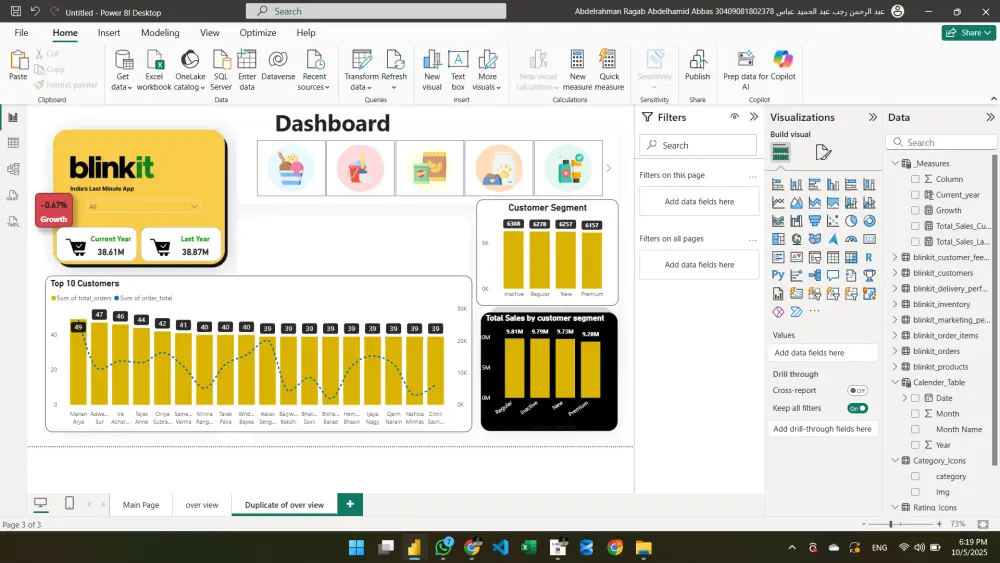This screenshot has height=563, width=1000.
Task: Check the Current_year measure checkbox
Action: point(915,194)
